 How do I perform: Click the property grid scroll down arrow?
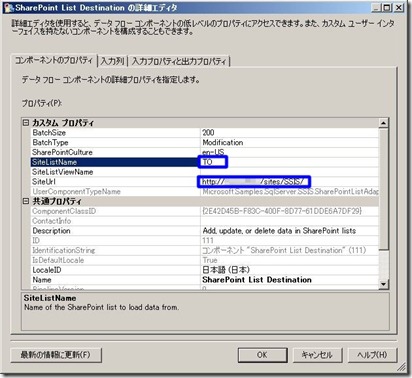pos(384,284)
